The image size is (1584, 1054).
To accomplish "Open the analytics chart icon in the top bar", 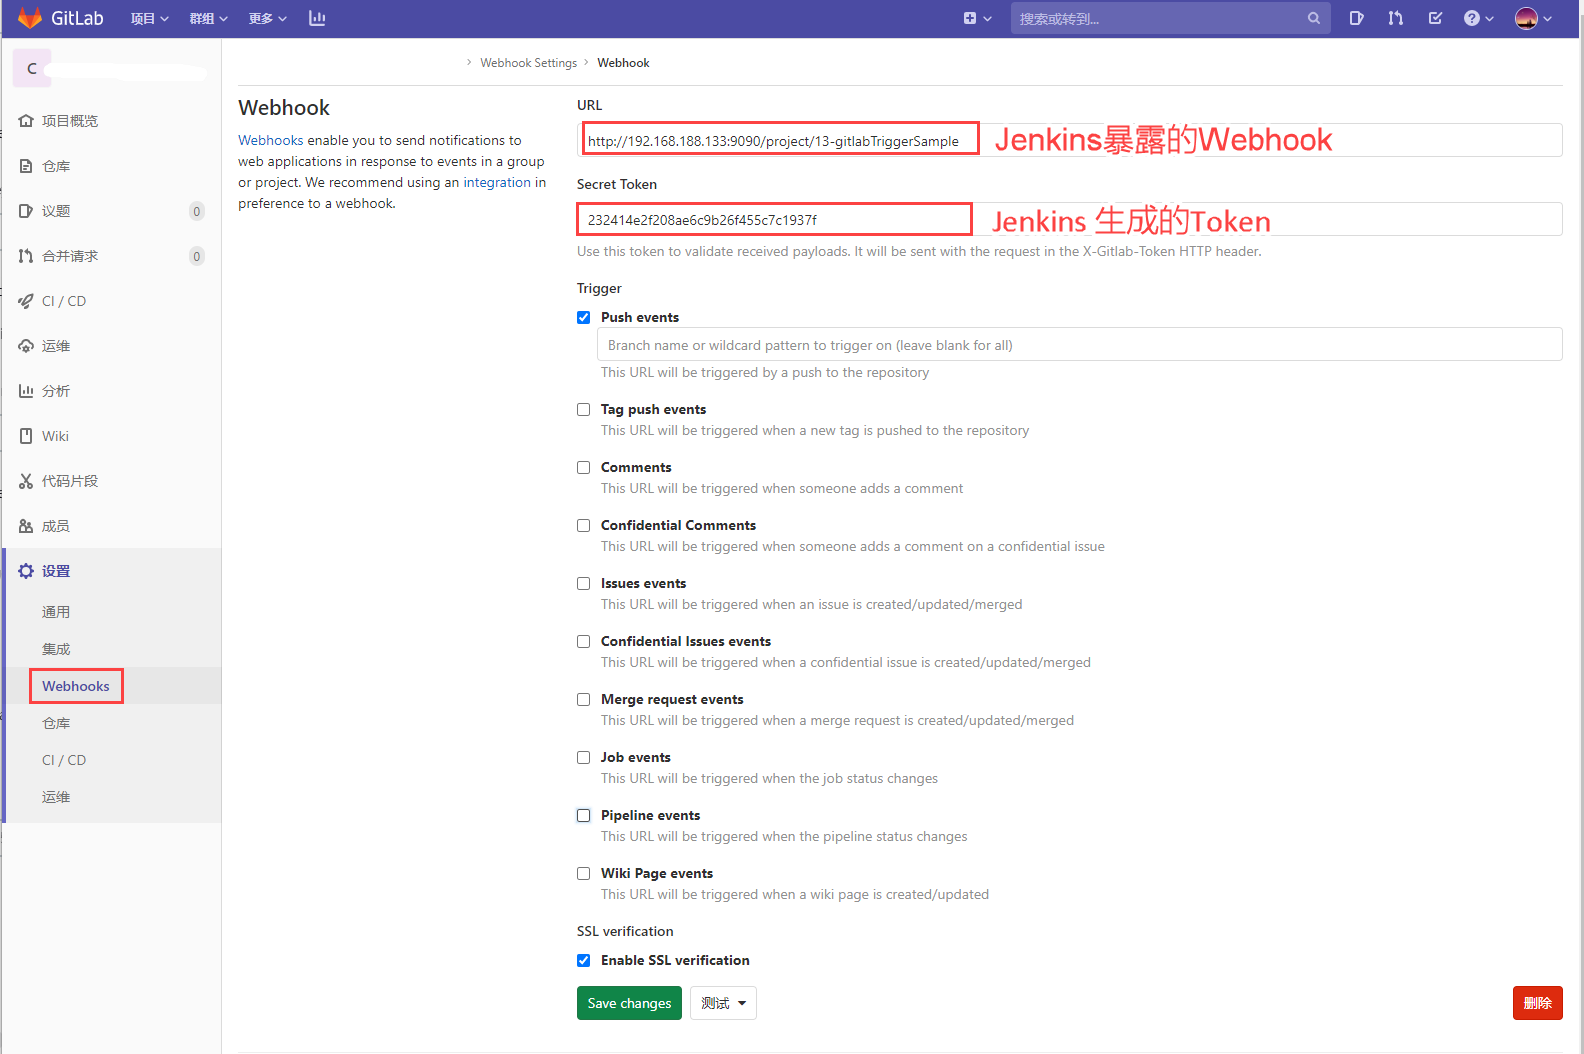I will pos(317,18).
